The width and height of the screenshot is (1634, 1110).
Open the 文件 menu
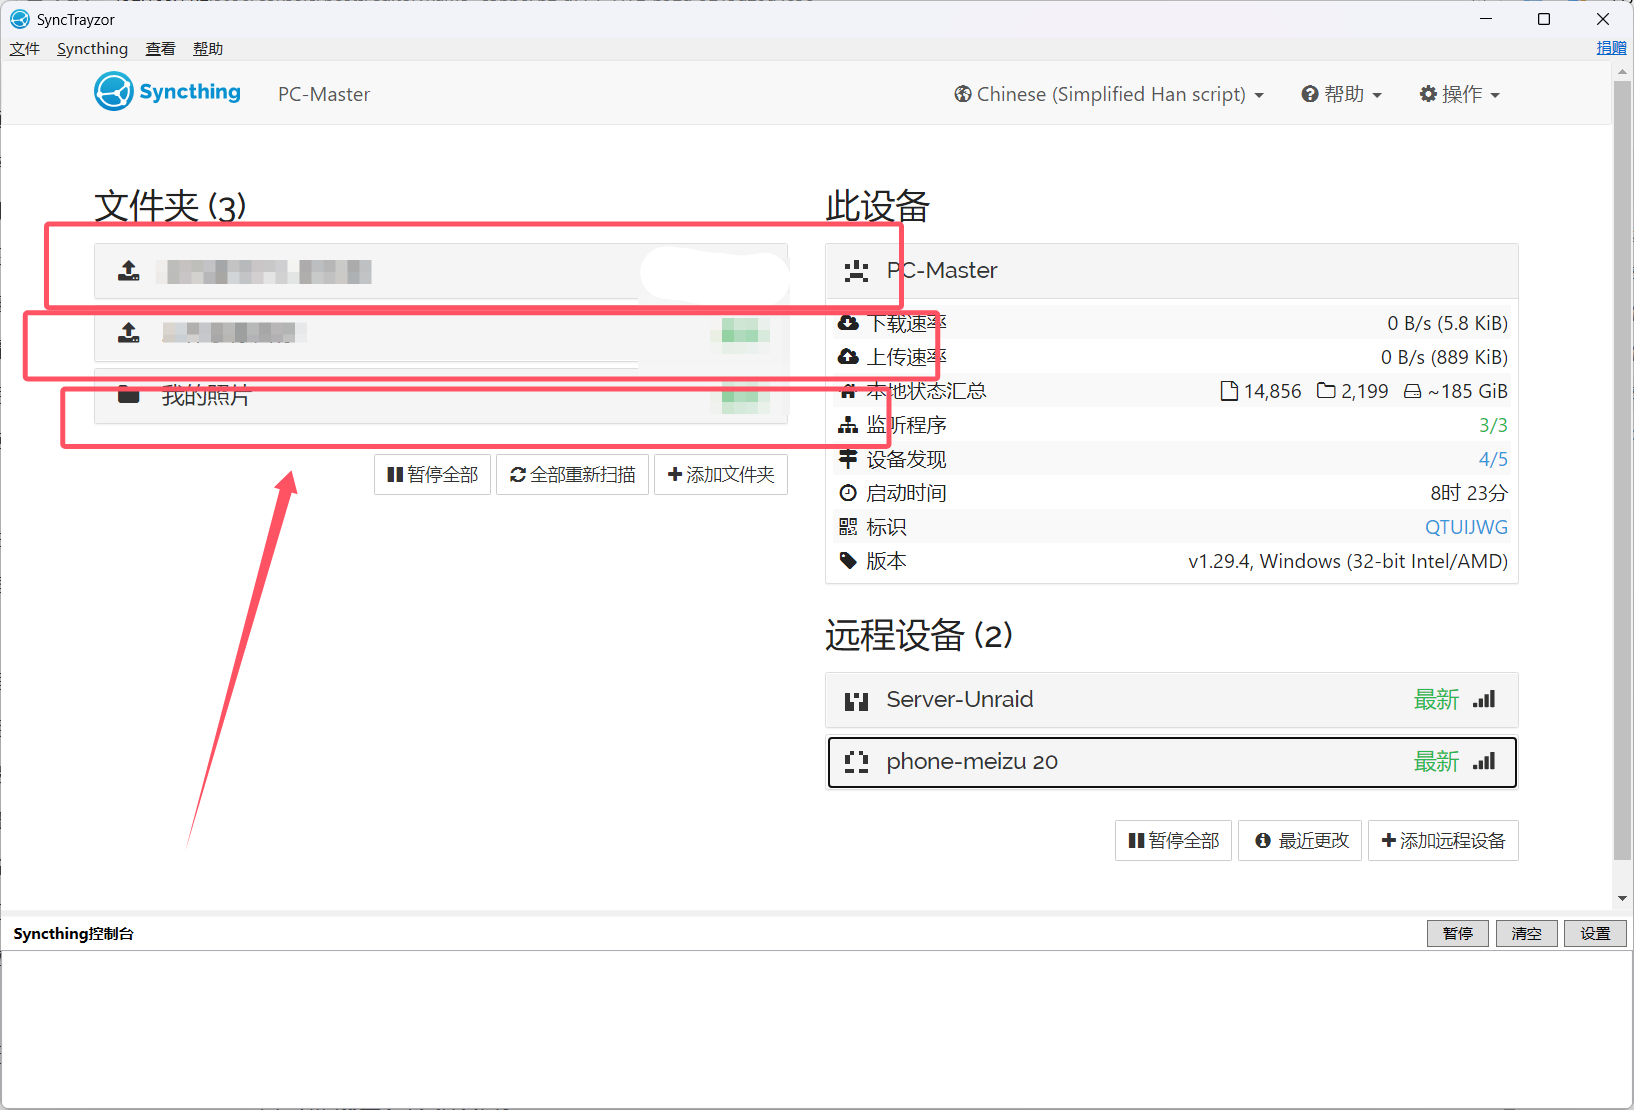click(25, 49)
